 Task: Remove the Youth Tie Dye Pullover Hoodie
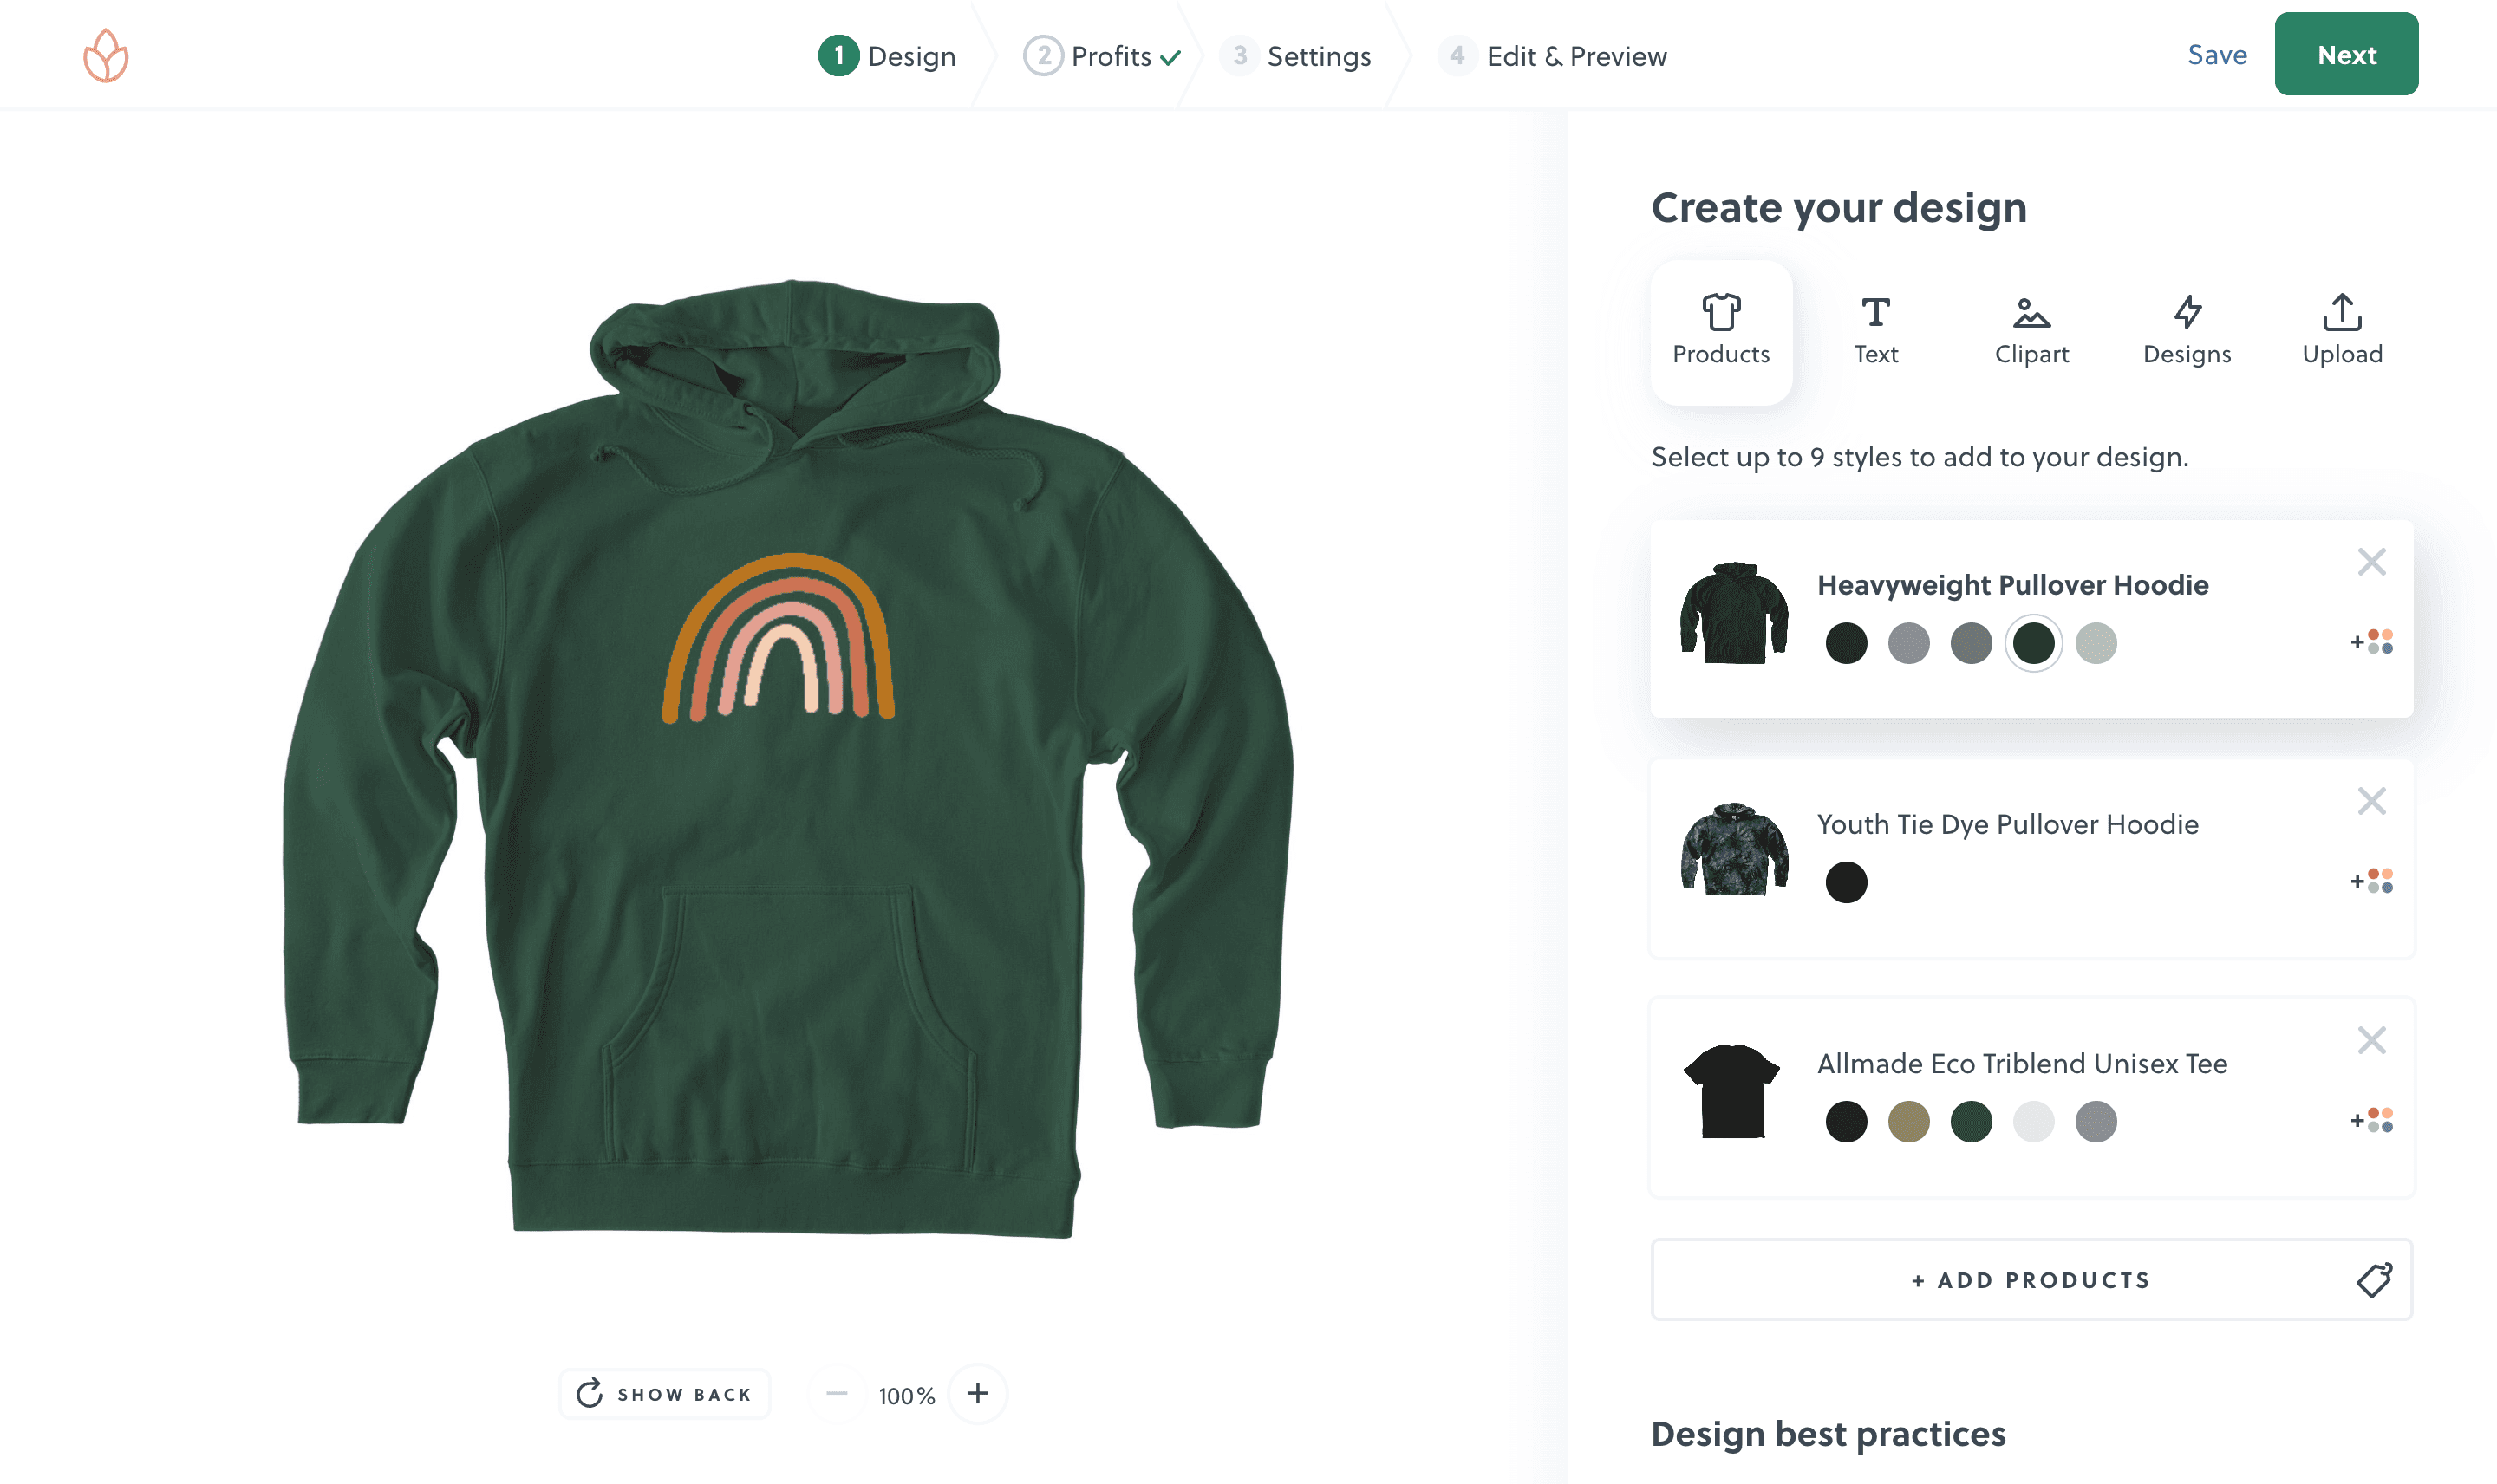tap(2371, 801)
